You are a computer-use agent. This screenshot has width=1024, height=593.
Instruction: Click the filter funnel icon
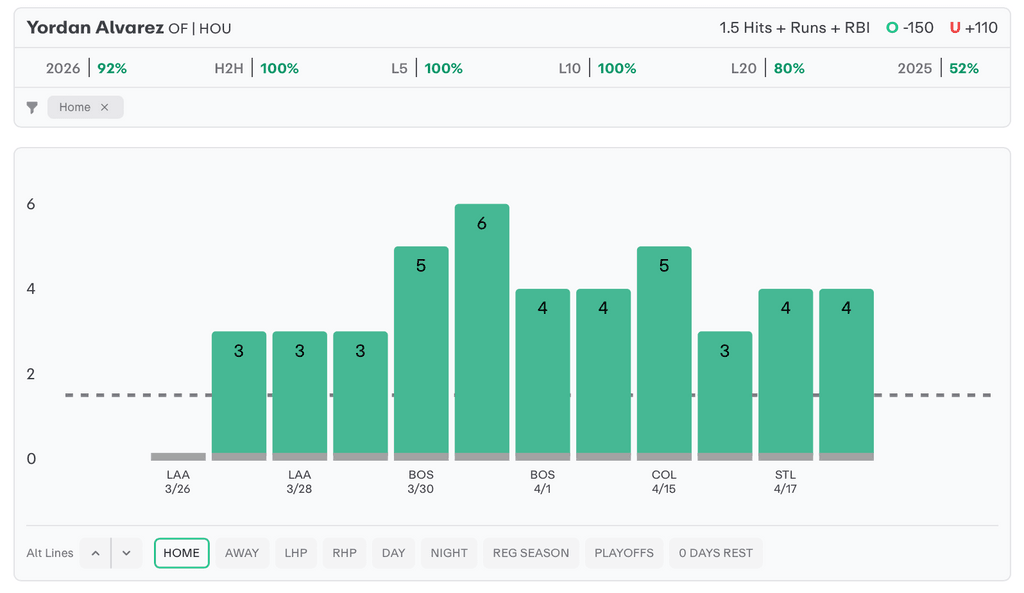(x=32, y=108)
